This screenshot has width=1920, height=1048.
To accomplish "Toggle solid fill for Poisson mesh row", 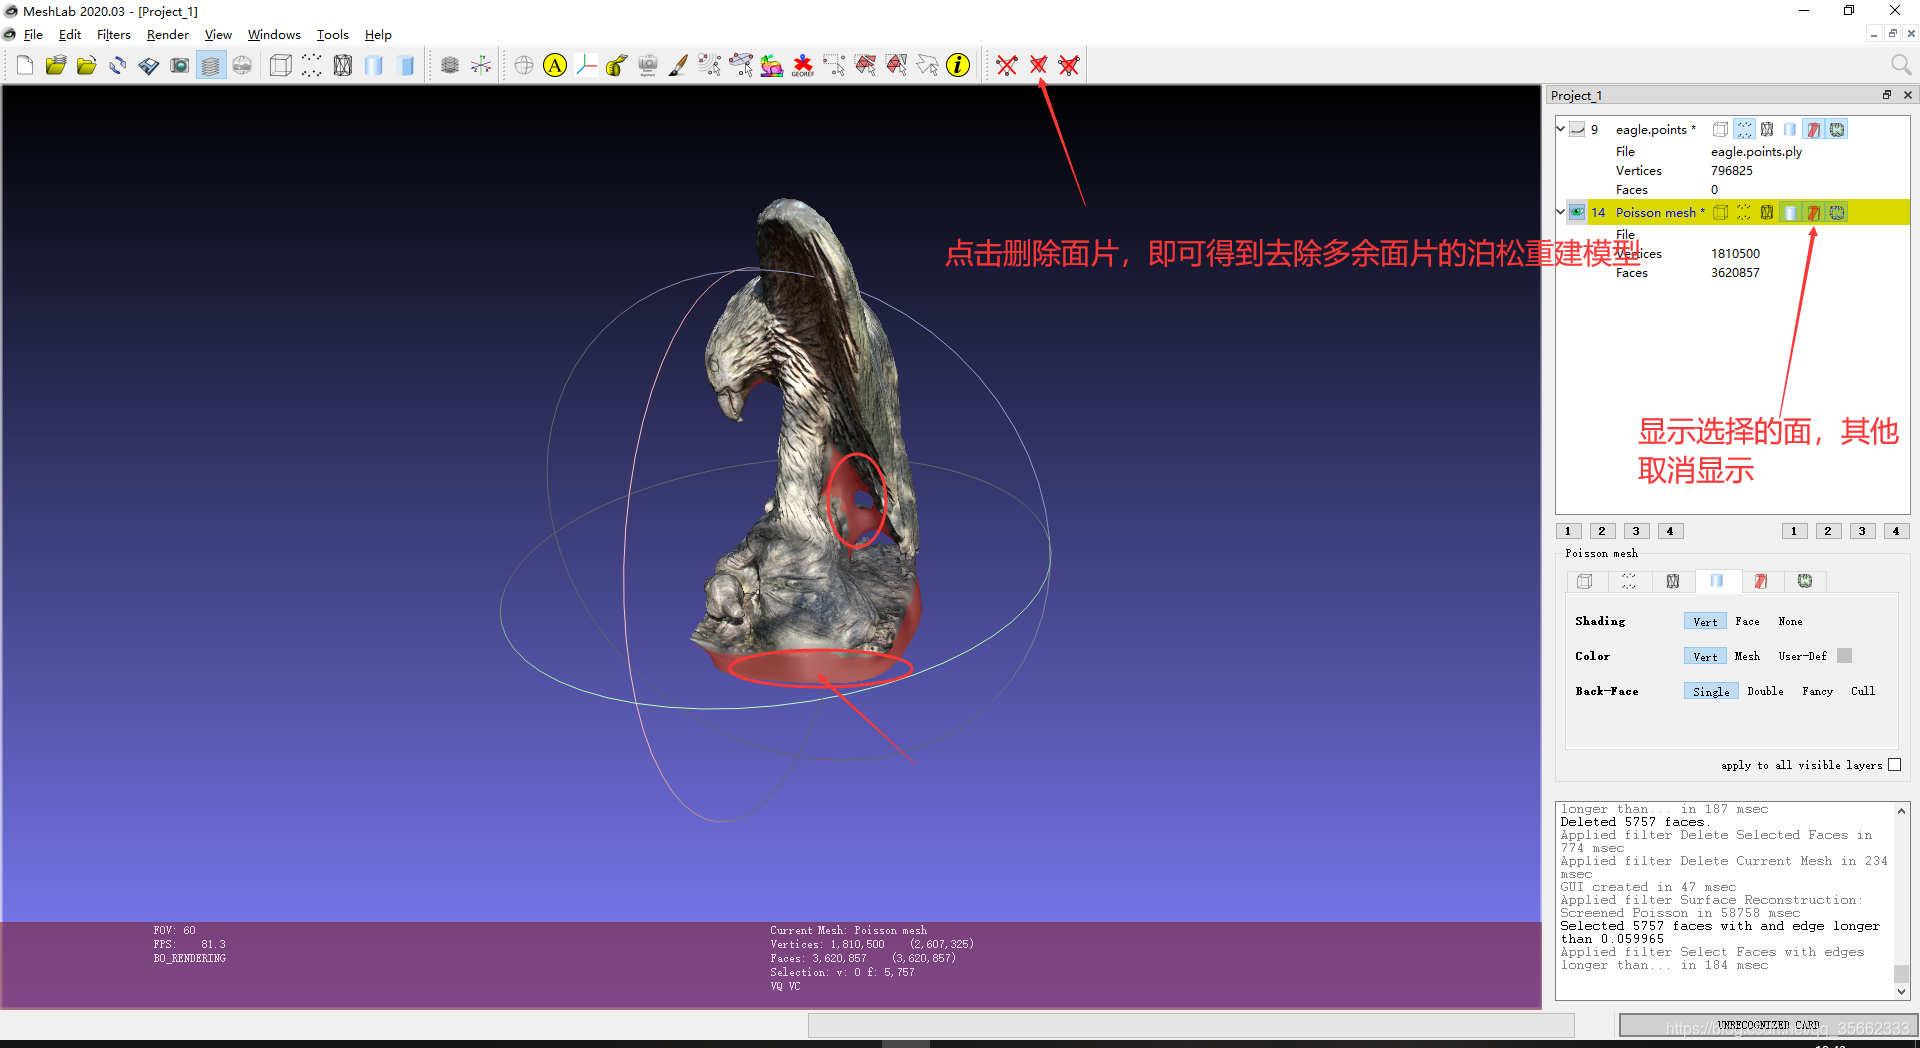I will [1790, 212].
